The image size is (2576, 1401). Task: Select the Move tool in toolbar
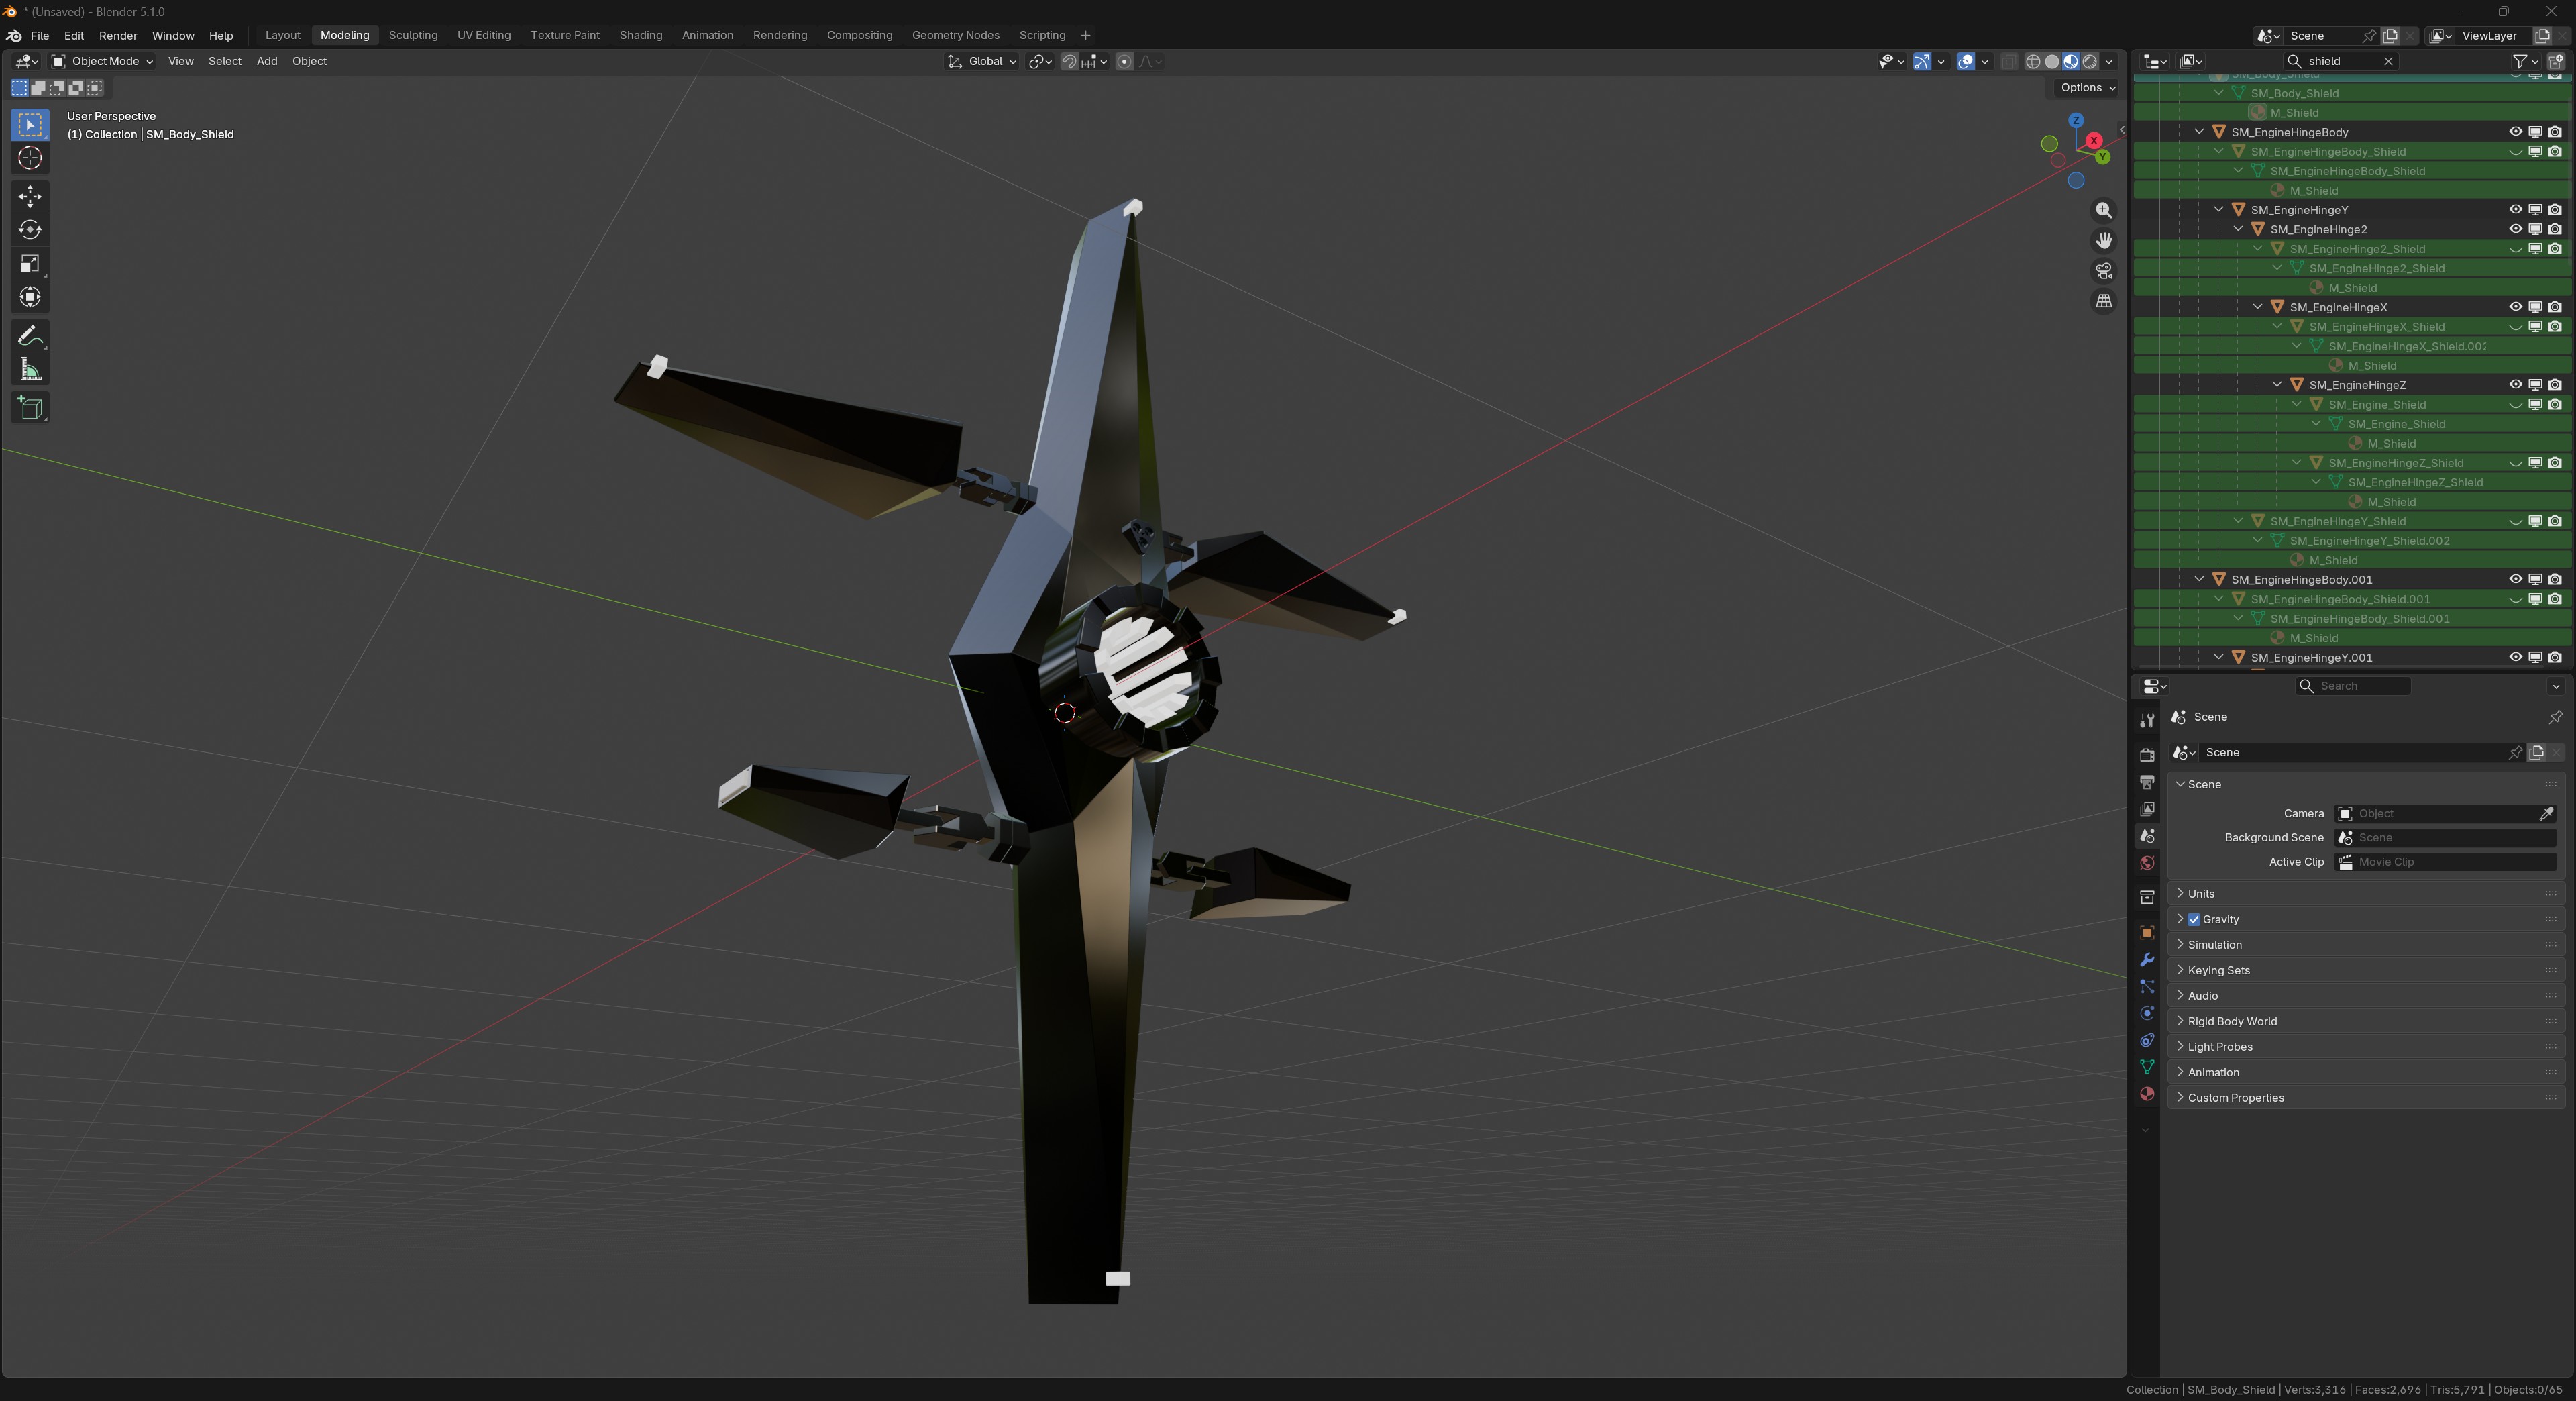tap(30, 196)
